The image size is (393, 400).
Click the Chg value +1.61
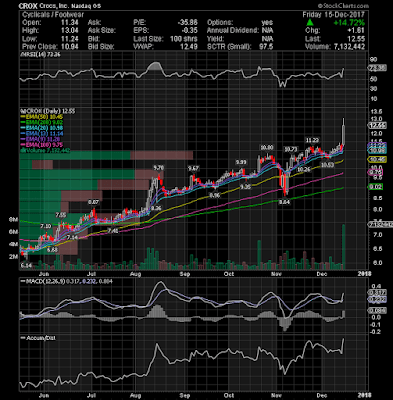click(356, 31)
